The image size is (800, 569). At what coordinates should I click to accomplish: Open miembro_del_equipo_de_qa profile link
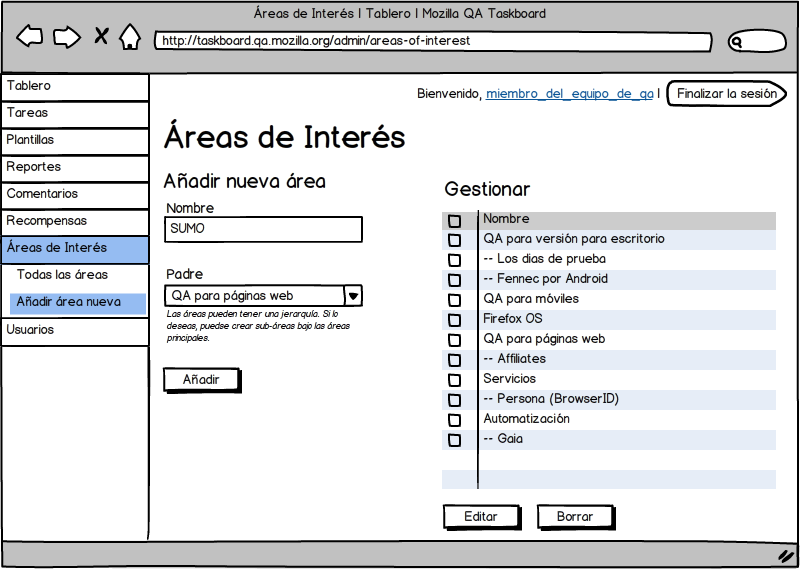(569, 94)
